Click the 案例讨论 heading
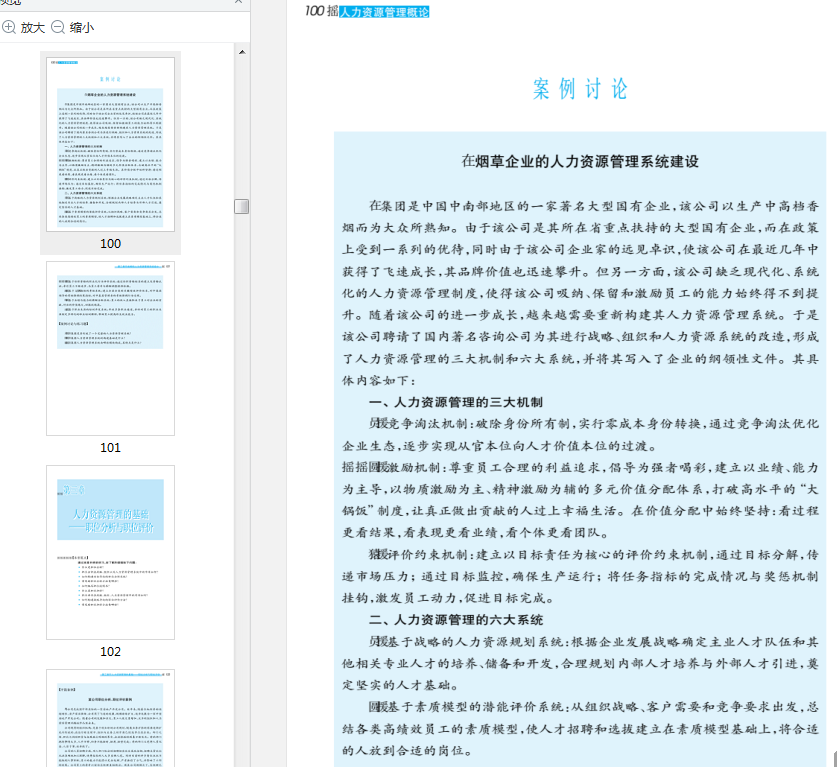Viewport: 837px width, 767px height. pyautogui.click(x=580, y=89)
